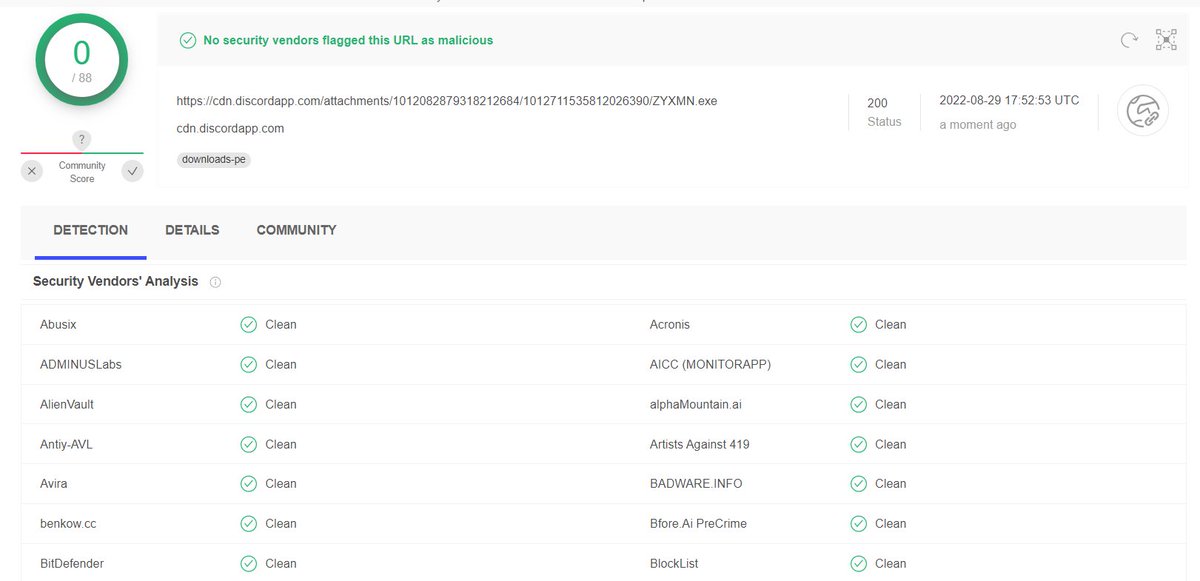Click the 2022-08-29 17:52:53 UTC timestamp
Viewport: 1200px width, 581px height.
1009,100
